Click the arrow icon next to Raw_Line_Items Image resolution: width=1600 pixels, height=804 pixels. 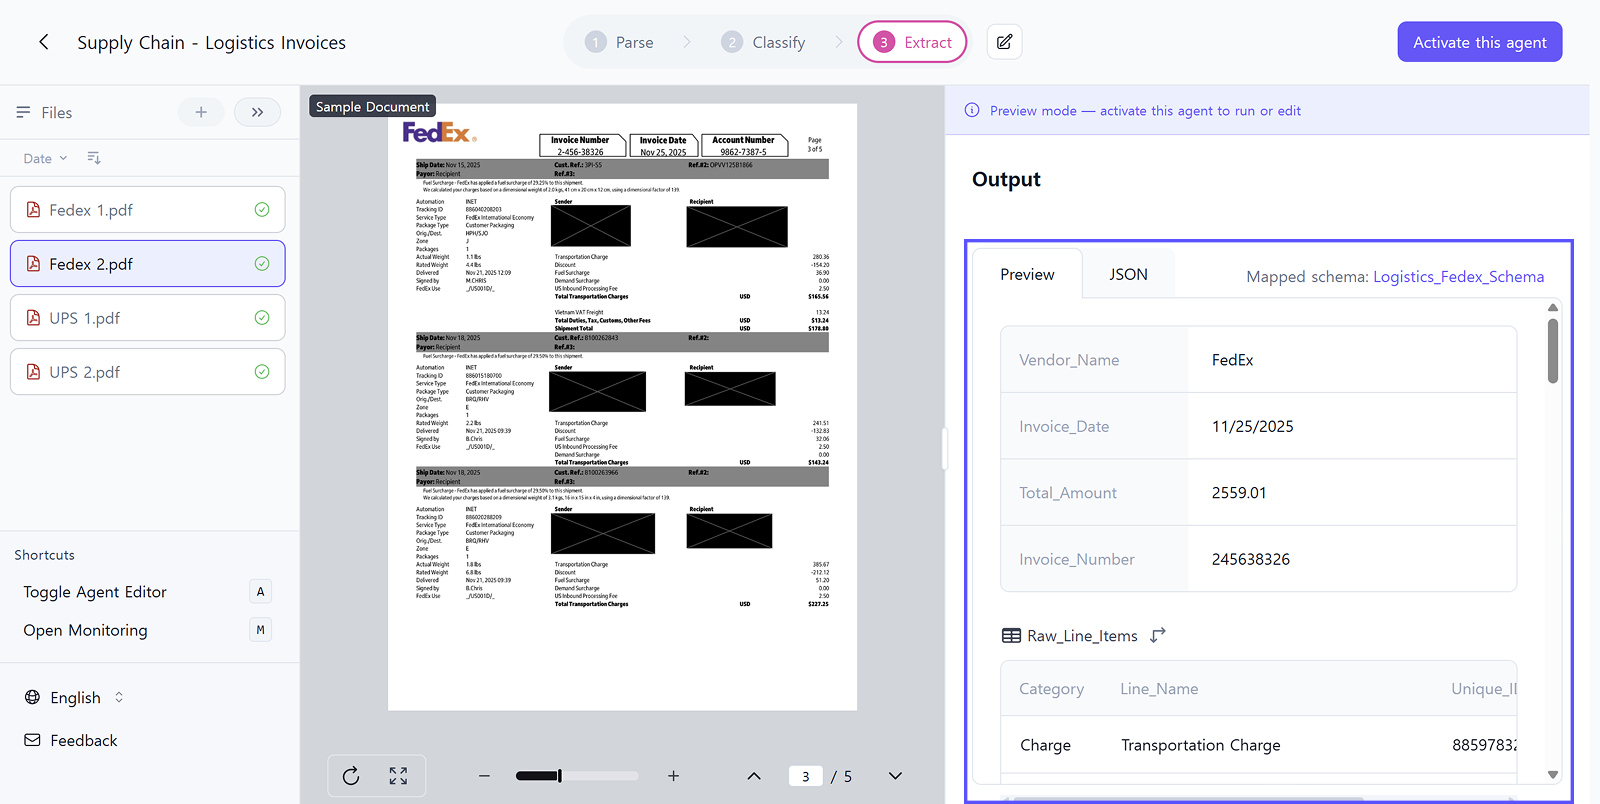pyautogui.click(x=1158, y=636)
